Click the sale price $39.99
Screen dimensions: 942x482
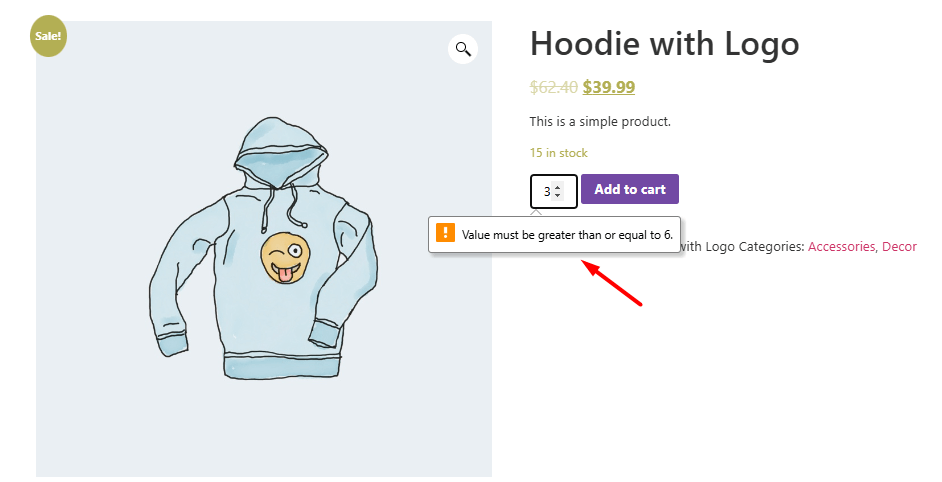(x=608, y=87)
